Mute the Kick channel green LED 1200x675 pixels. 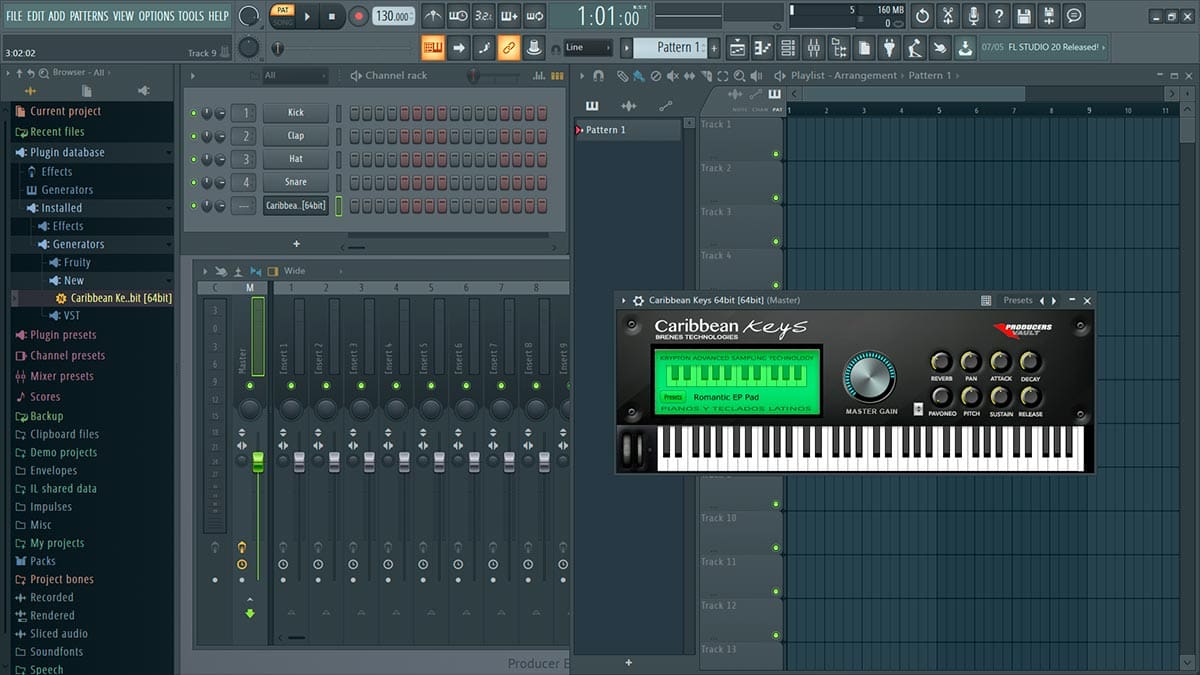tap(194, 113)
